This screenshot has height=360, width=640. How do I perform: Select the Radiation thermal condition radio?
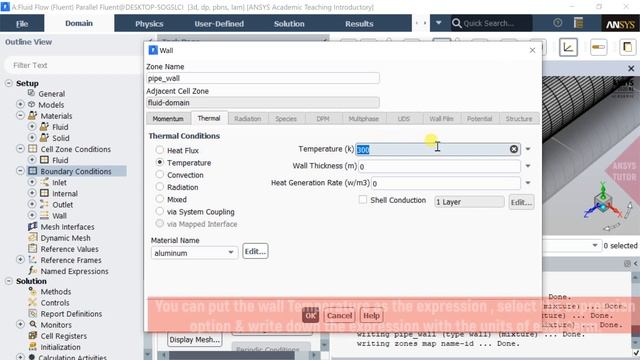click(160, 187)
